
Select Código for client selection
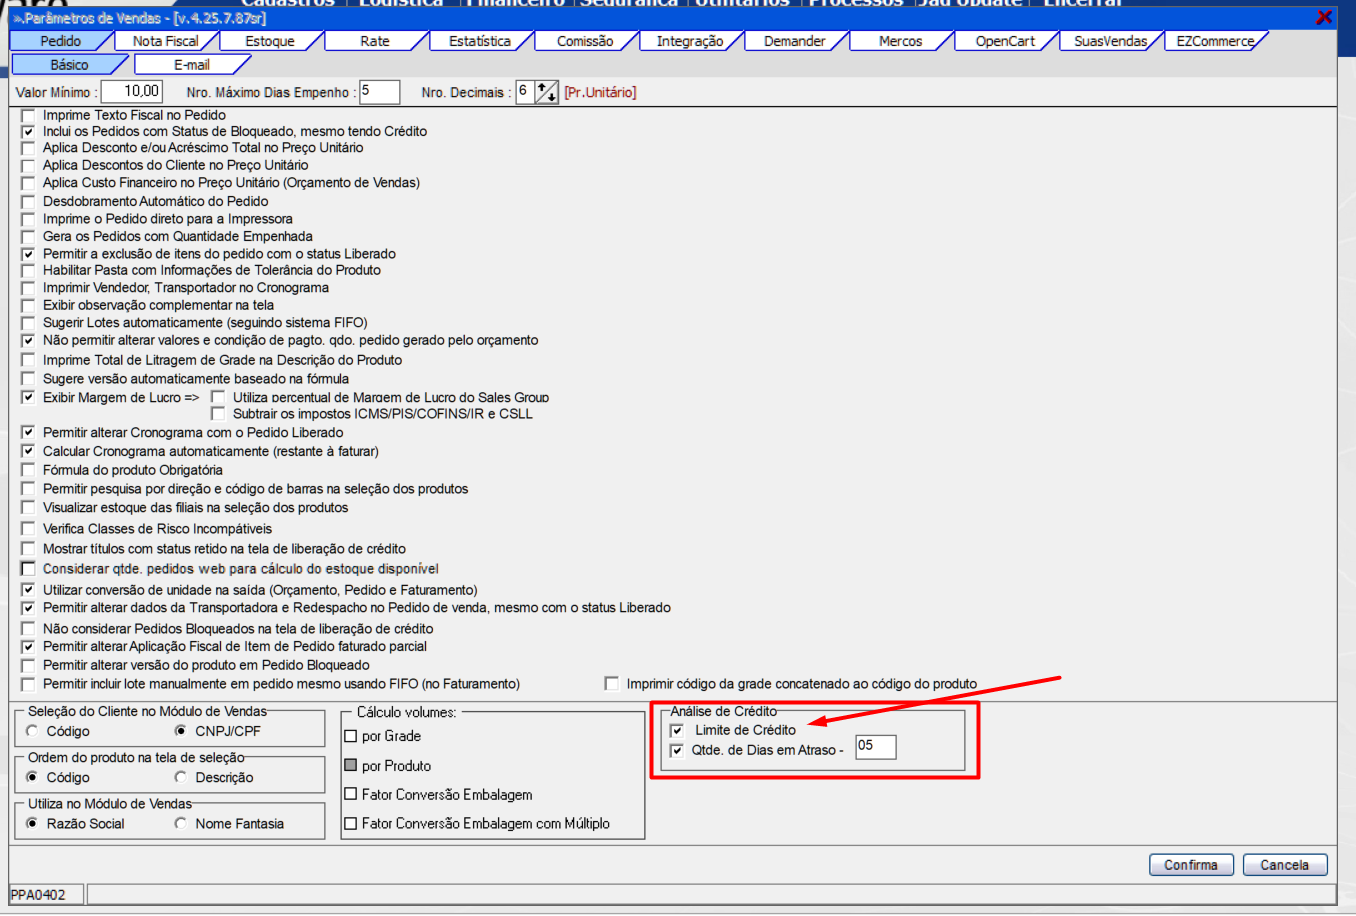coord(33,731)
